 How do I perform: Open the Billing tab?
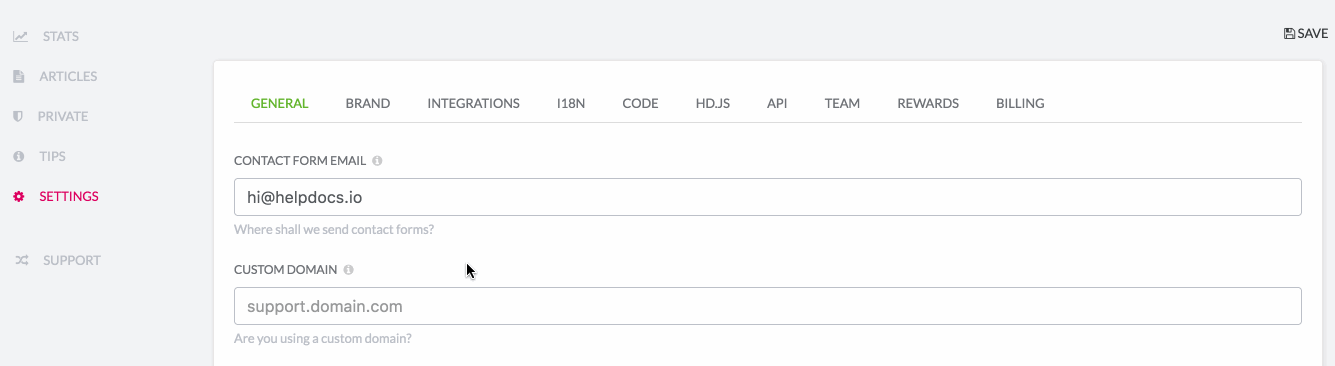tap(1020, 103)
